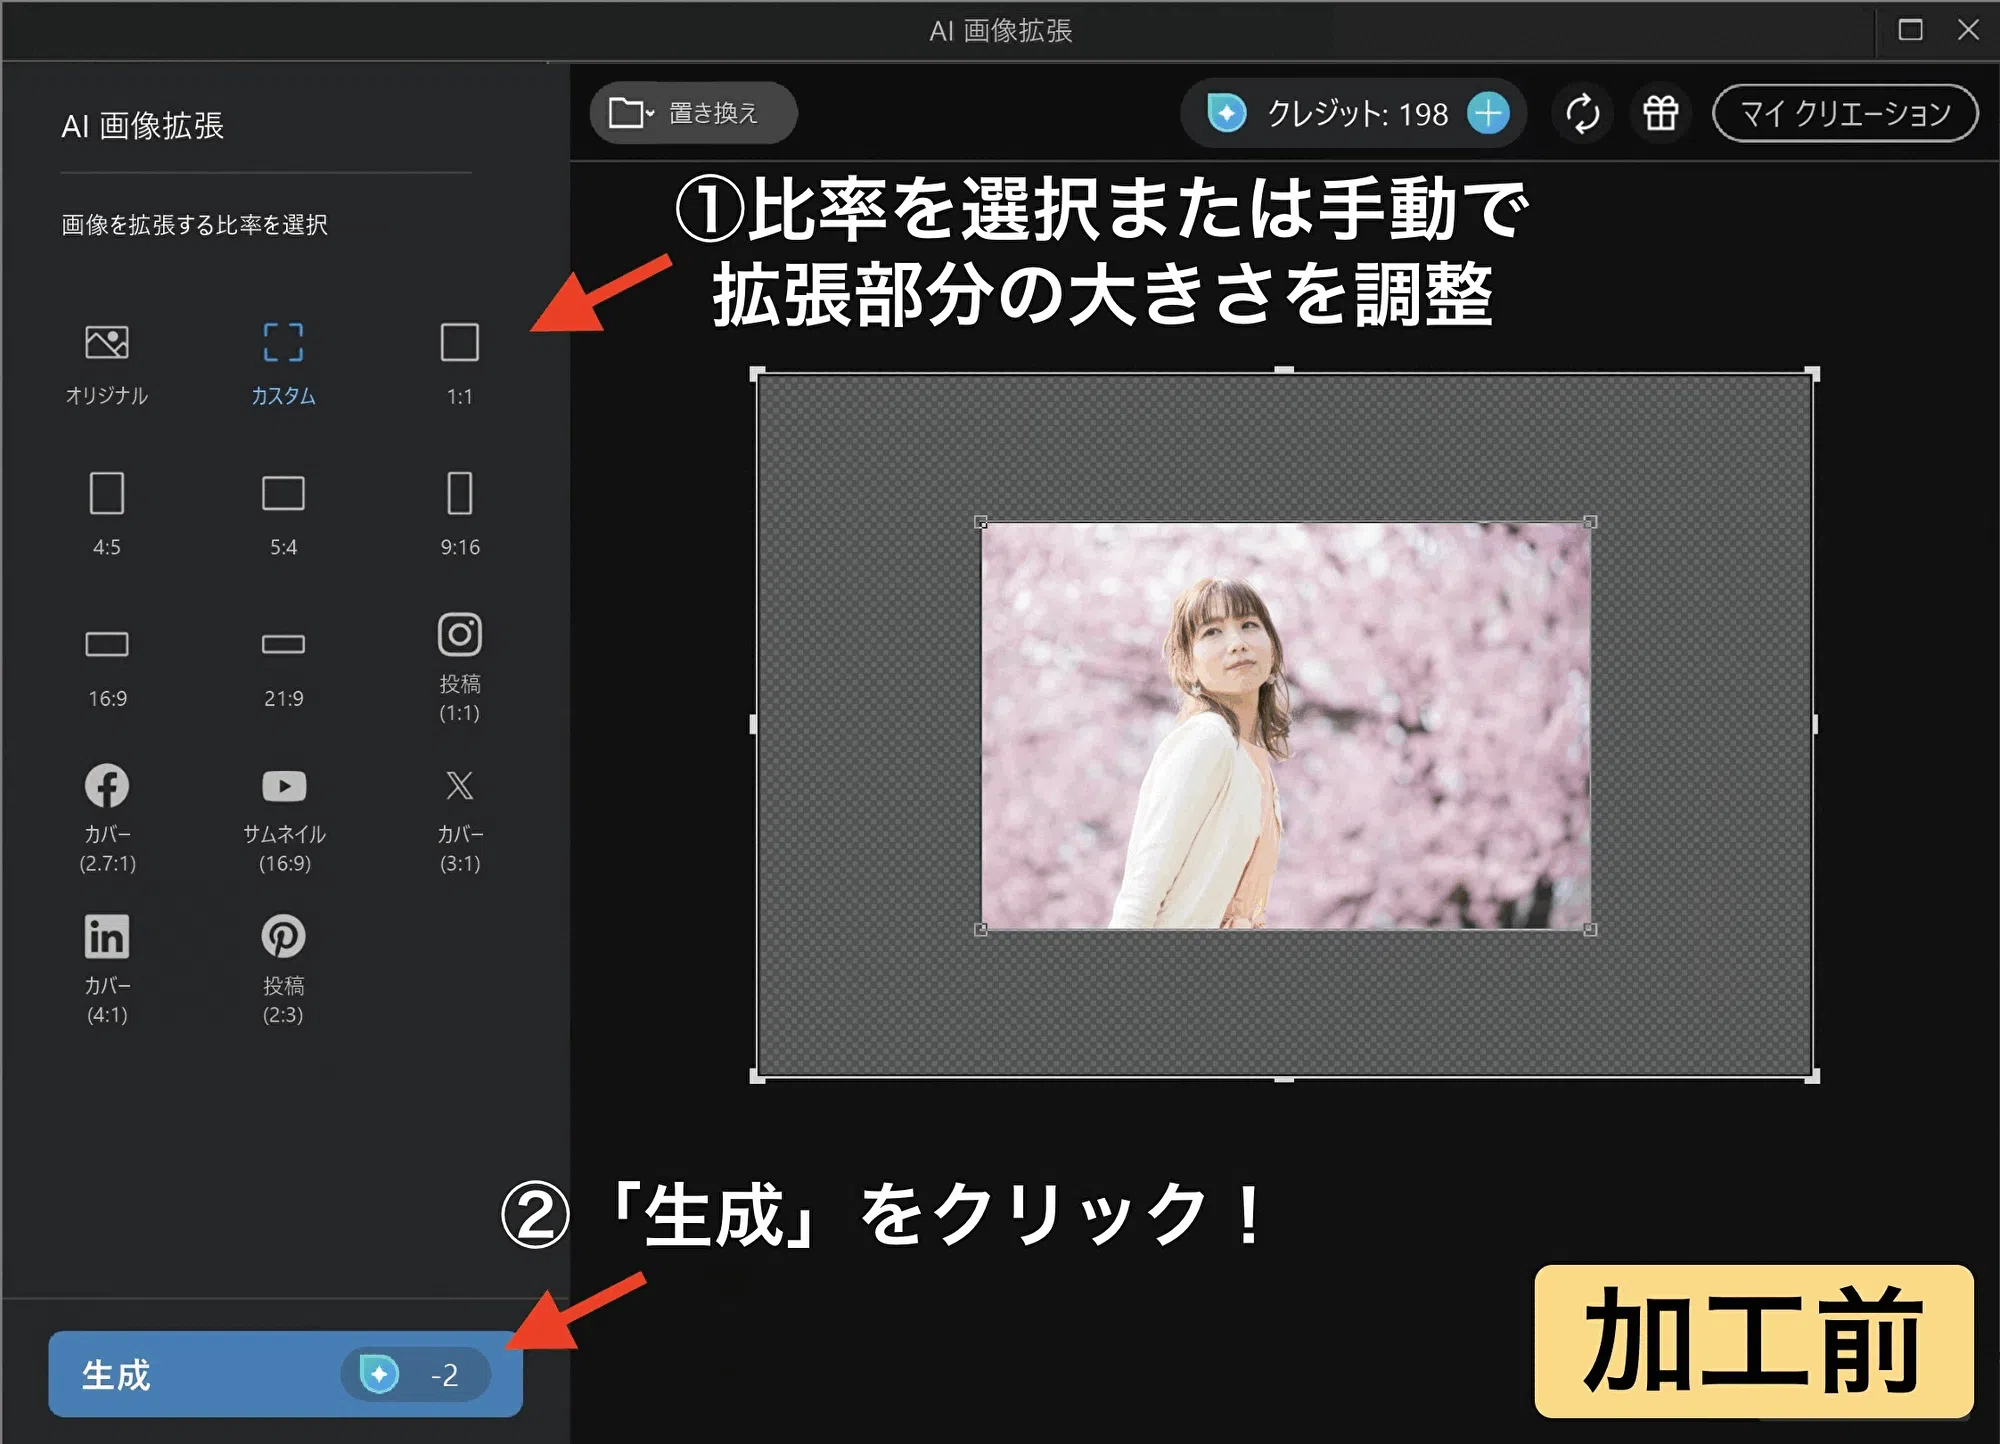Pick the Pinterest 投稿 (2:3) preset
Viewport: 2000px width, 1444px height.
[x=283, y=960]
